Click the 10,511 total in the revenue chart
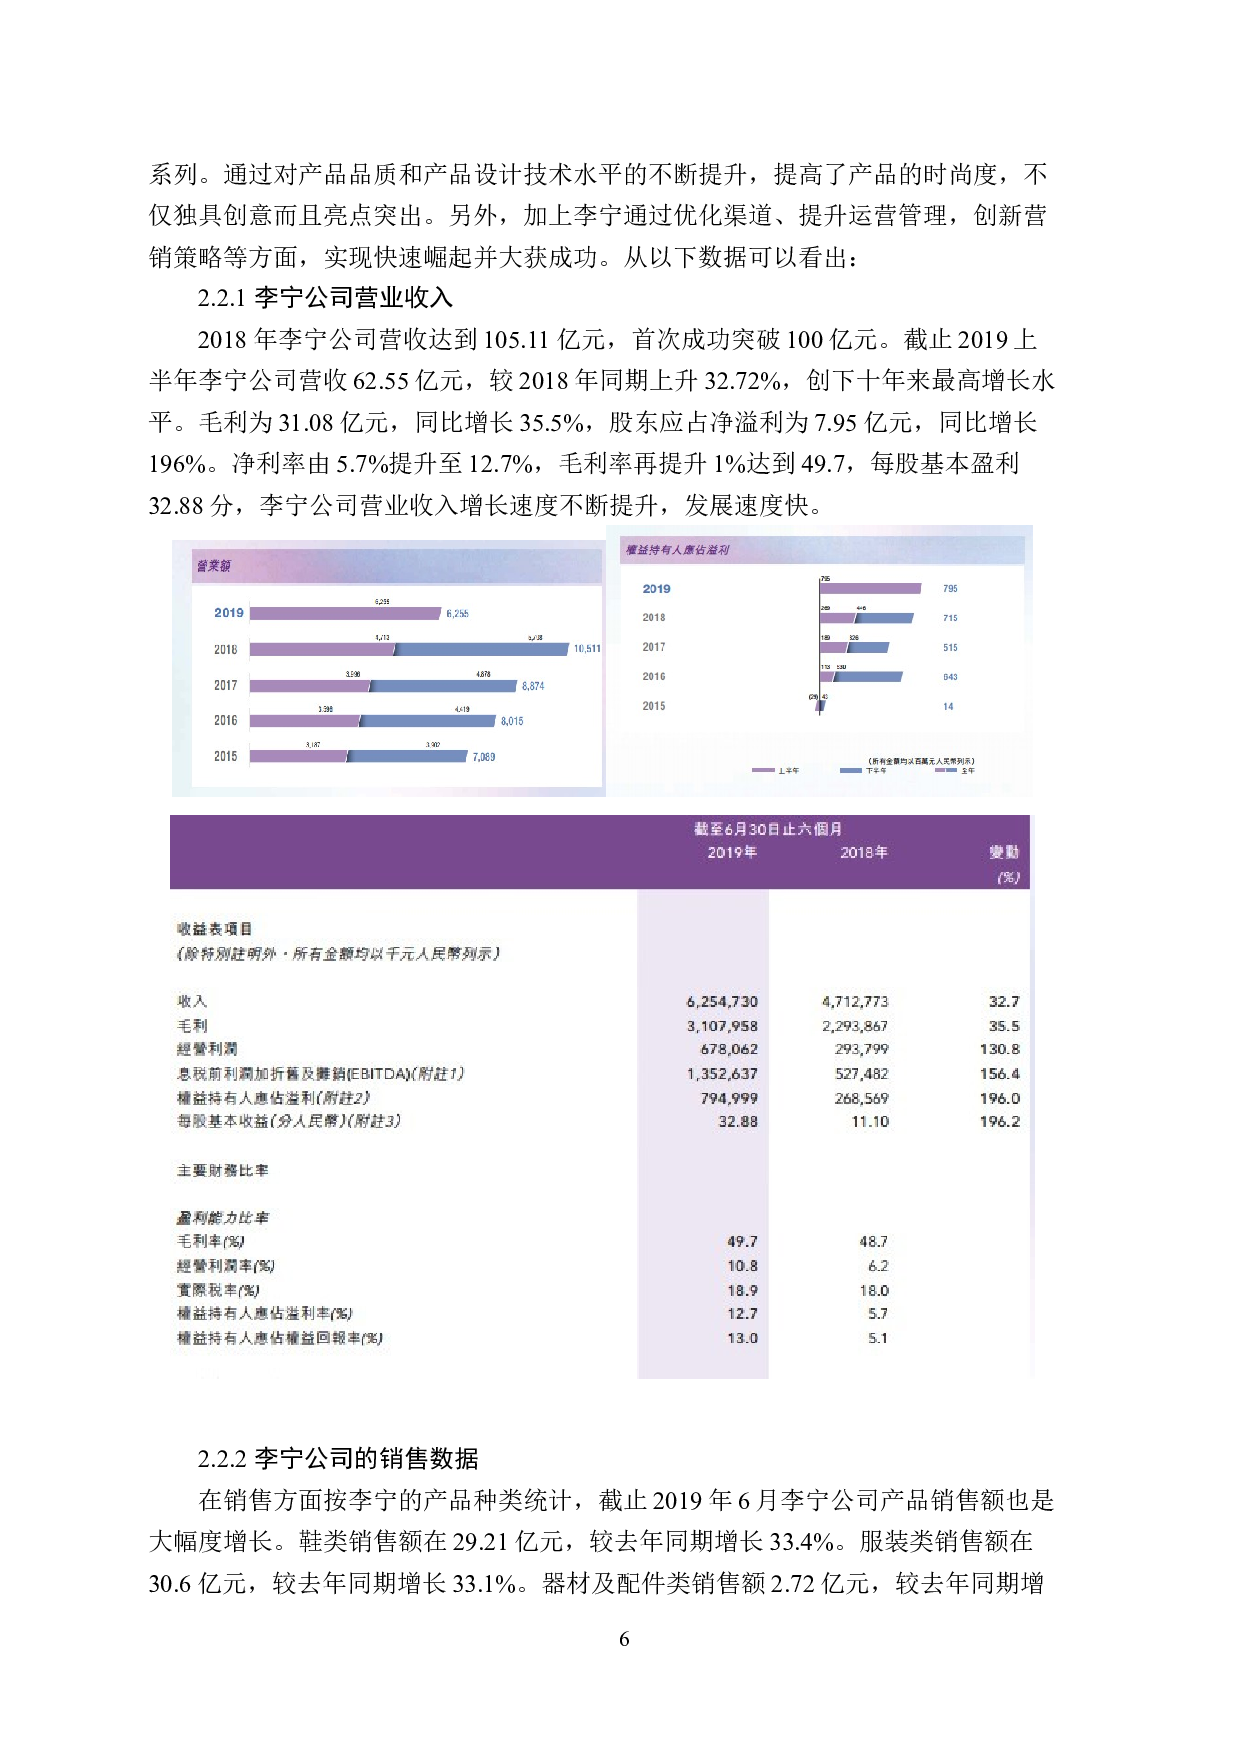1240x1754 pixels. (587, 649)
